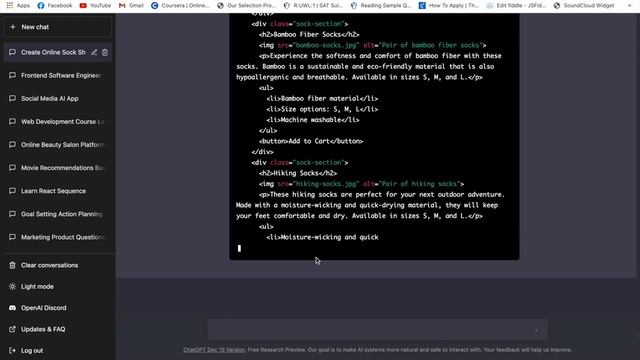The image size is (640, 360).
Task: Click the Moisture-wicking and quick code line
Action: tap(322, 237)
